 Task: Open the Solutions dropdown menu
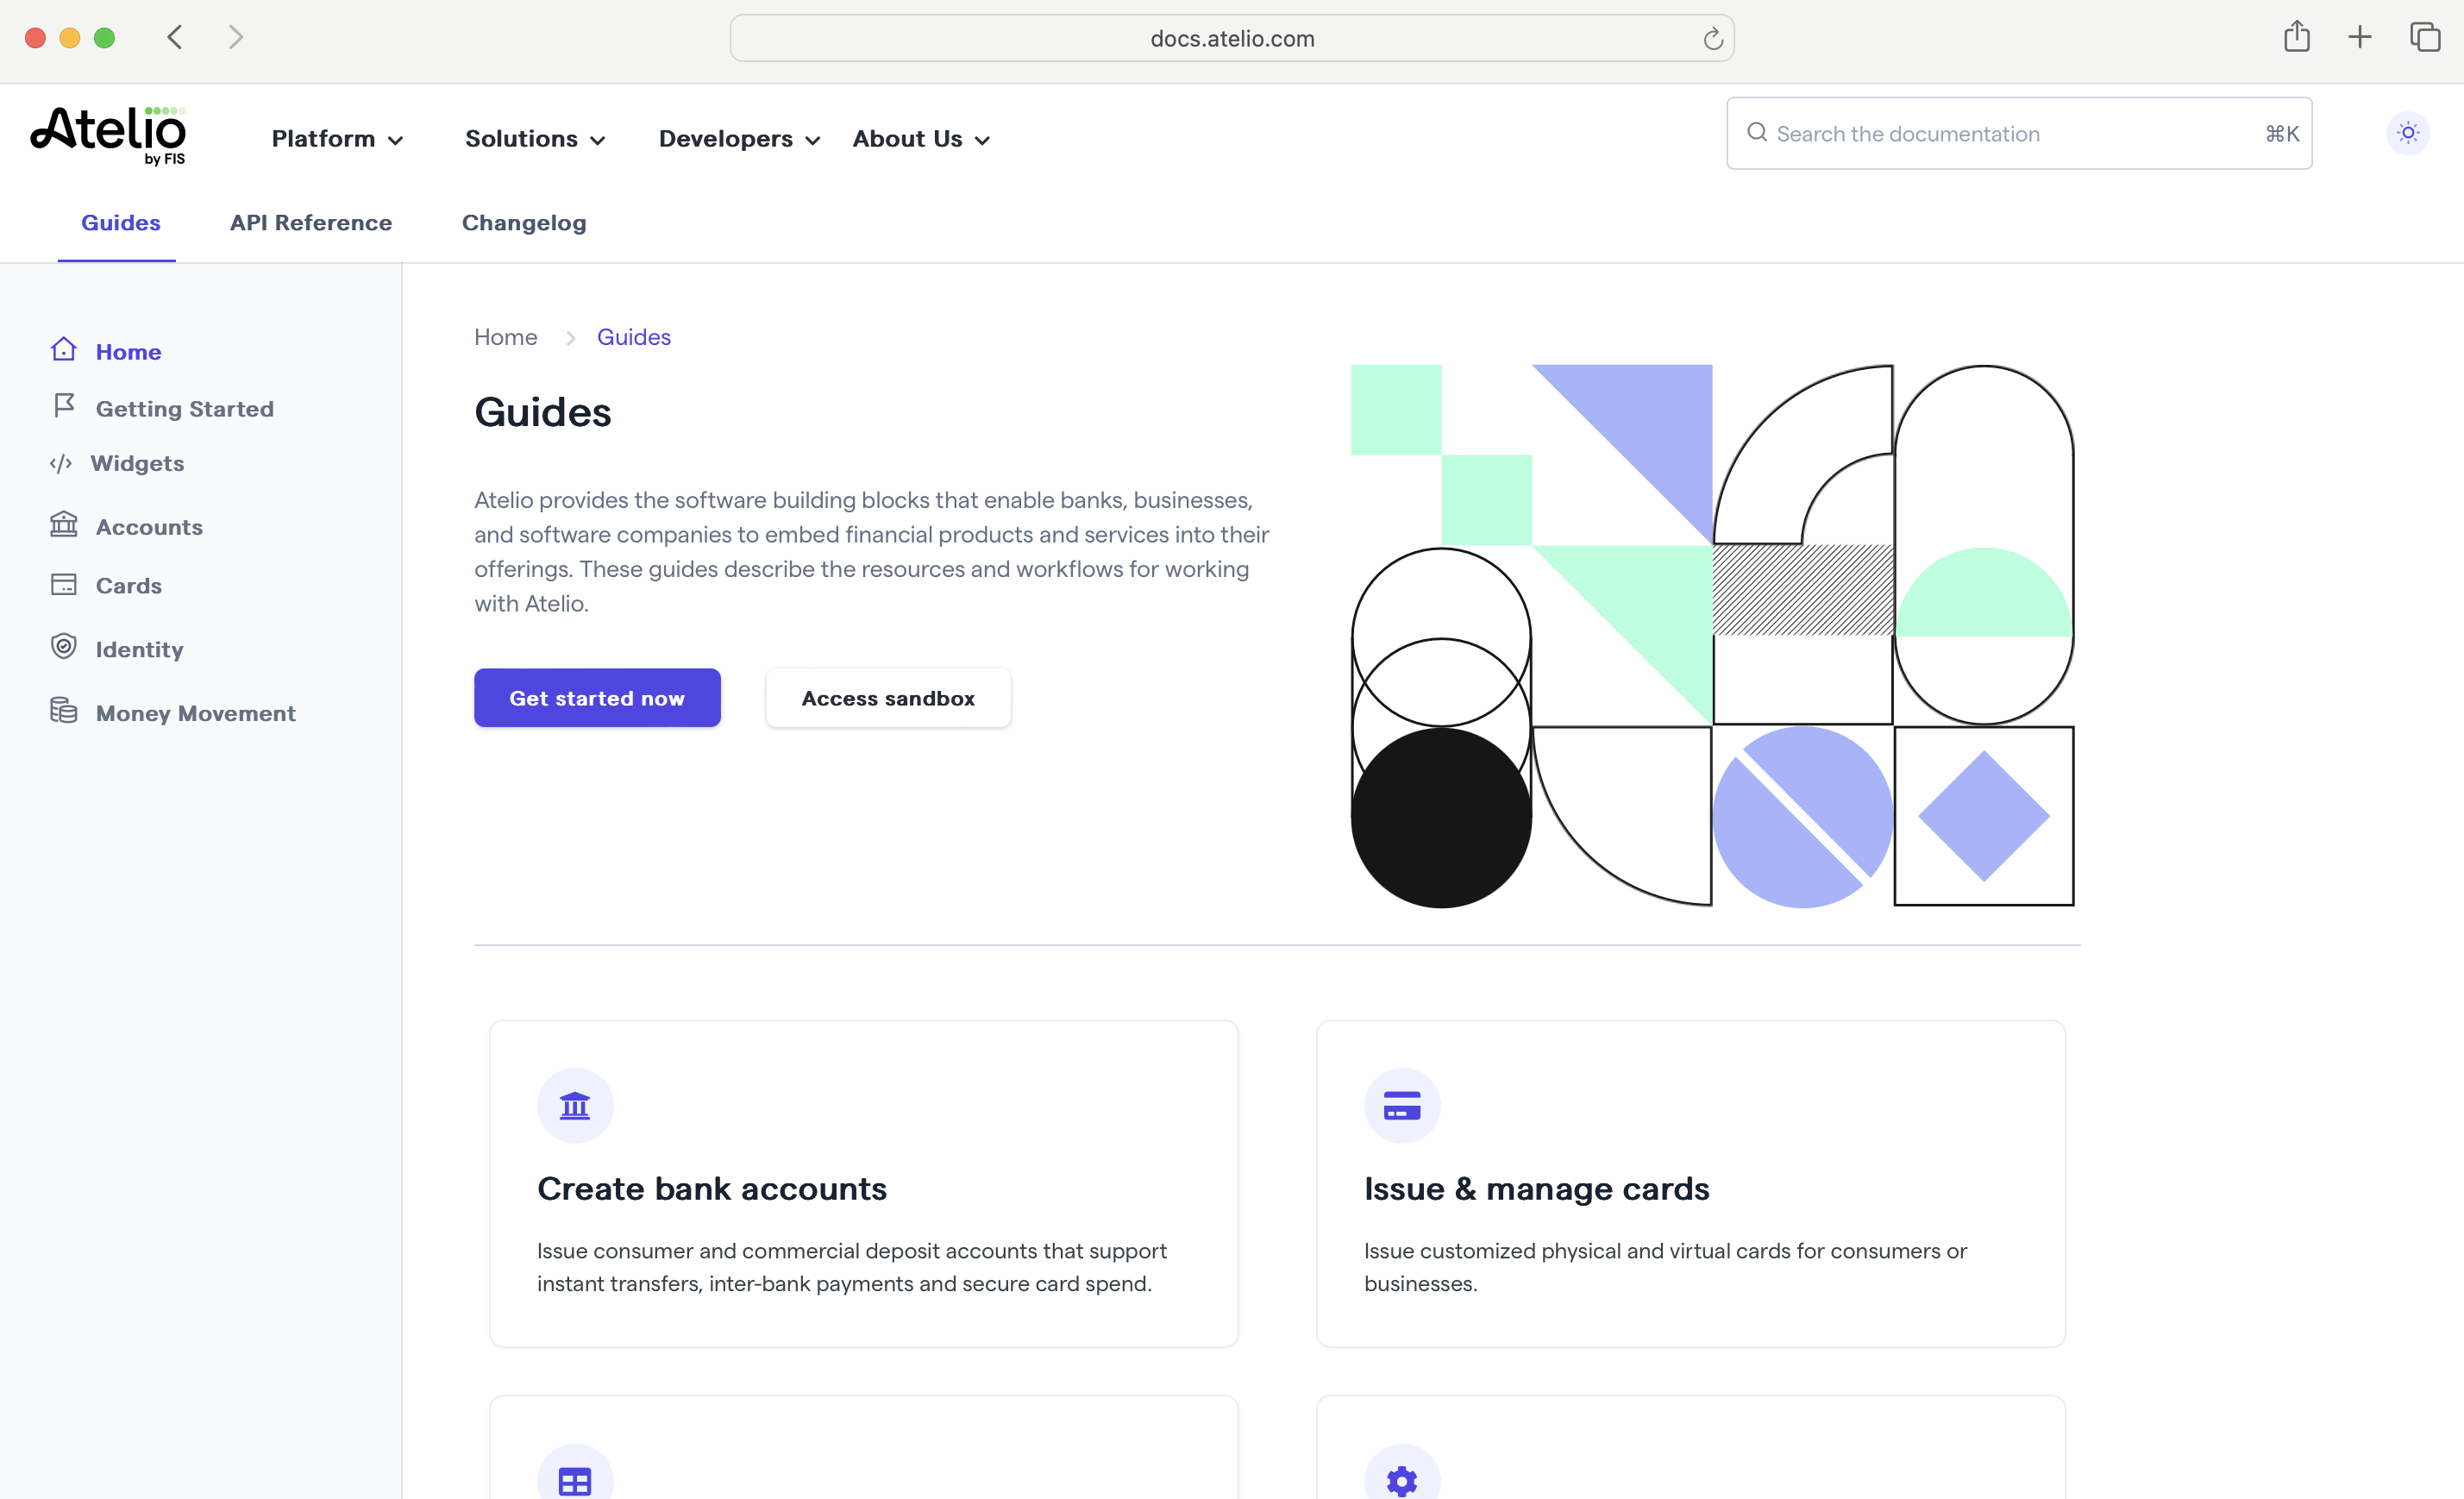point(535,139)
